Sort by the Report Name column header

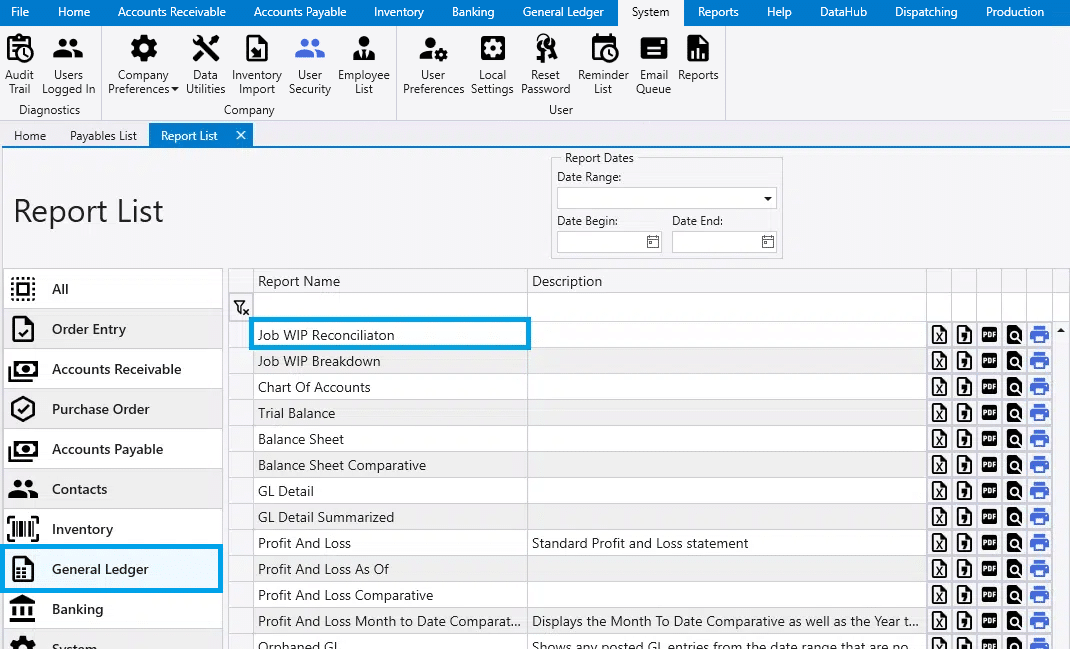[390, 281]
